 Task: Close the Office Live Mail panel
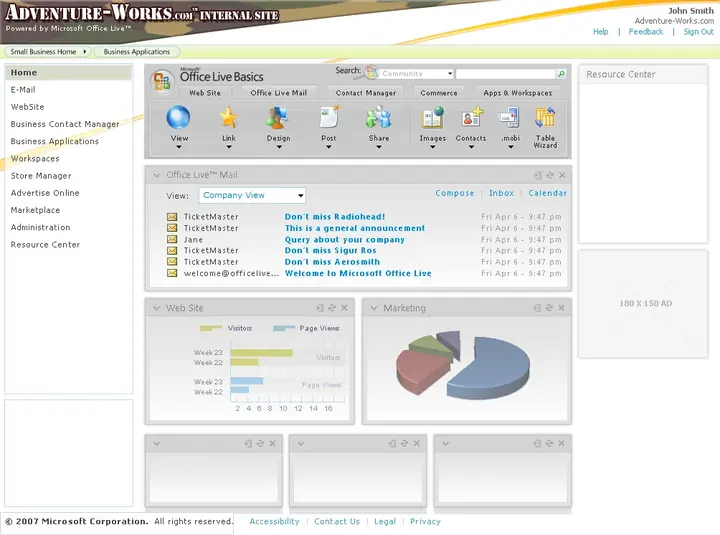click(x=562, y=175)
